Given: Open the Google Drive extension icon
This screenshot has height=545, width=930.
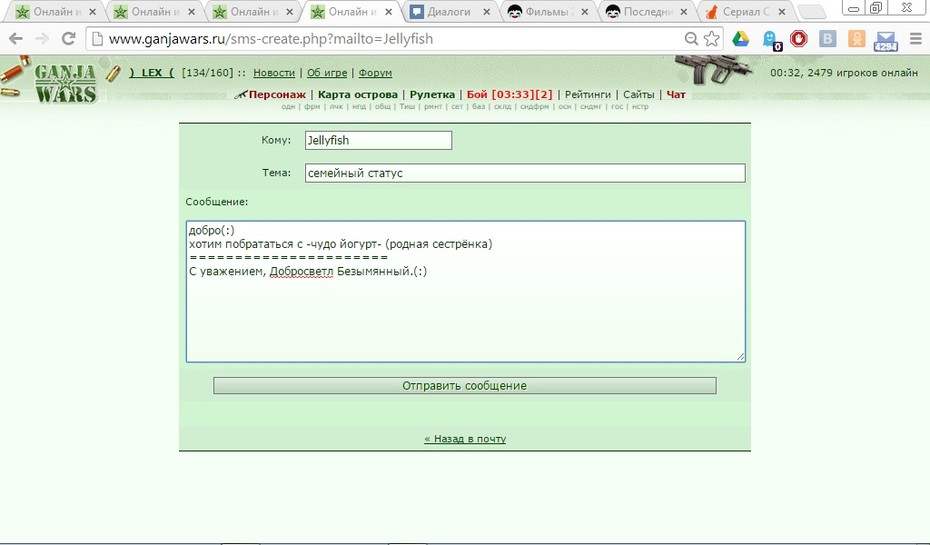Looking at the screenshot, I should [x=740, y=39].
